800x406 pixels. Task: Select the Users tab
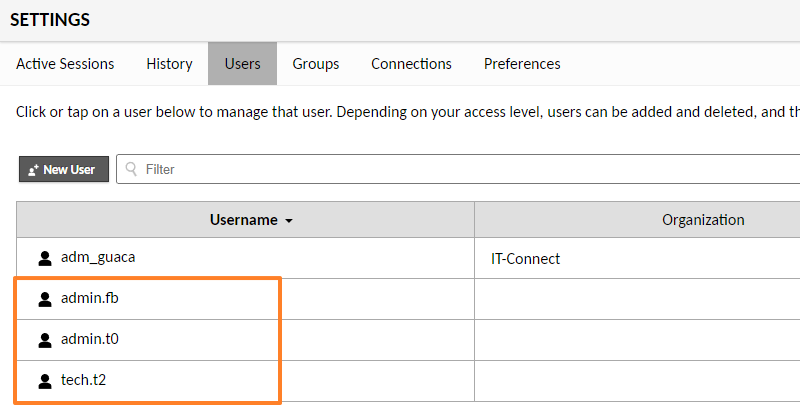pyautogui.click(x=243, y=64)
